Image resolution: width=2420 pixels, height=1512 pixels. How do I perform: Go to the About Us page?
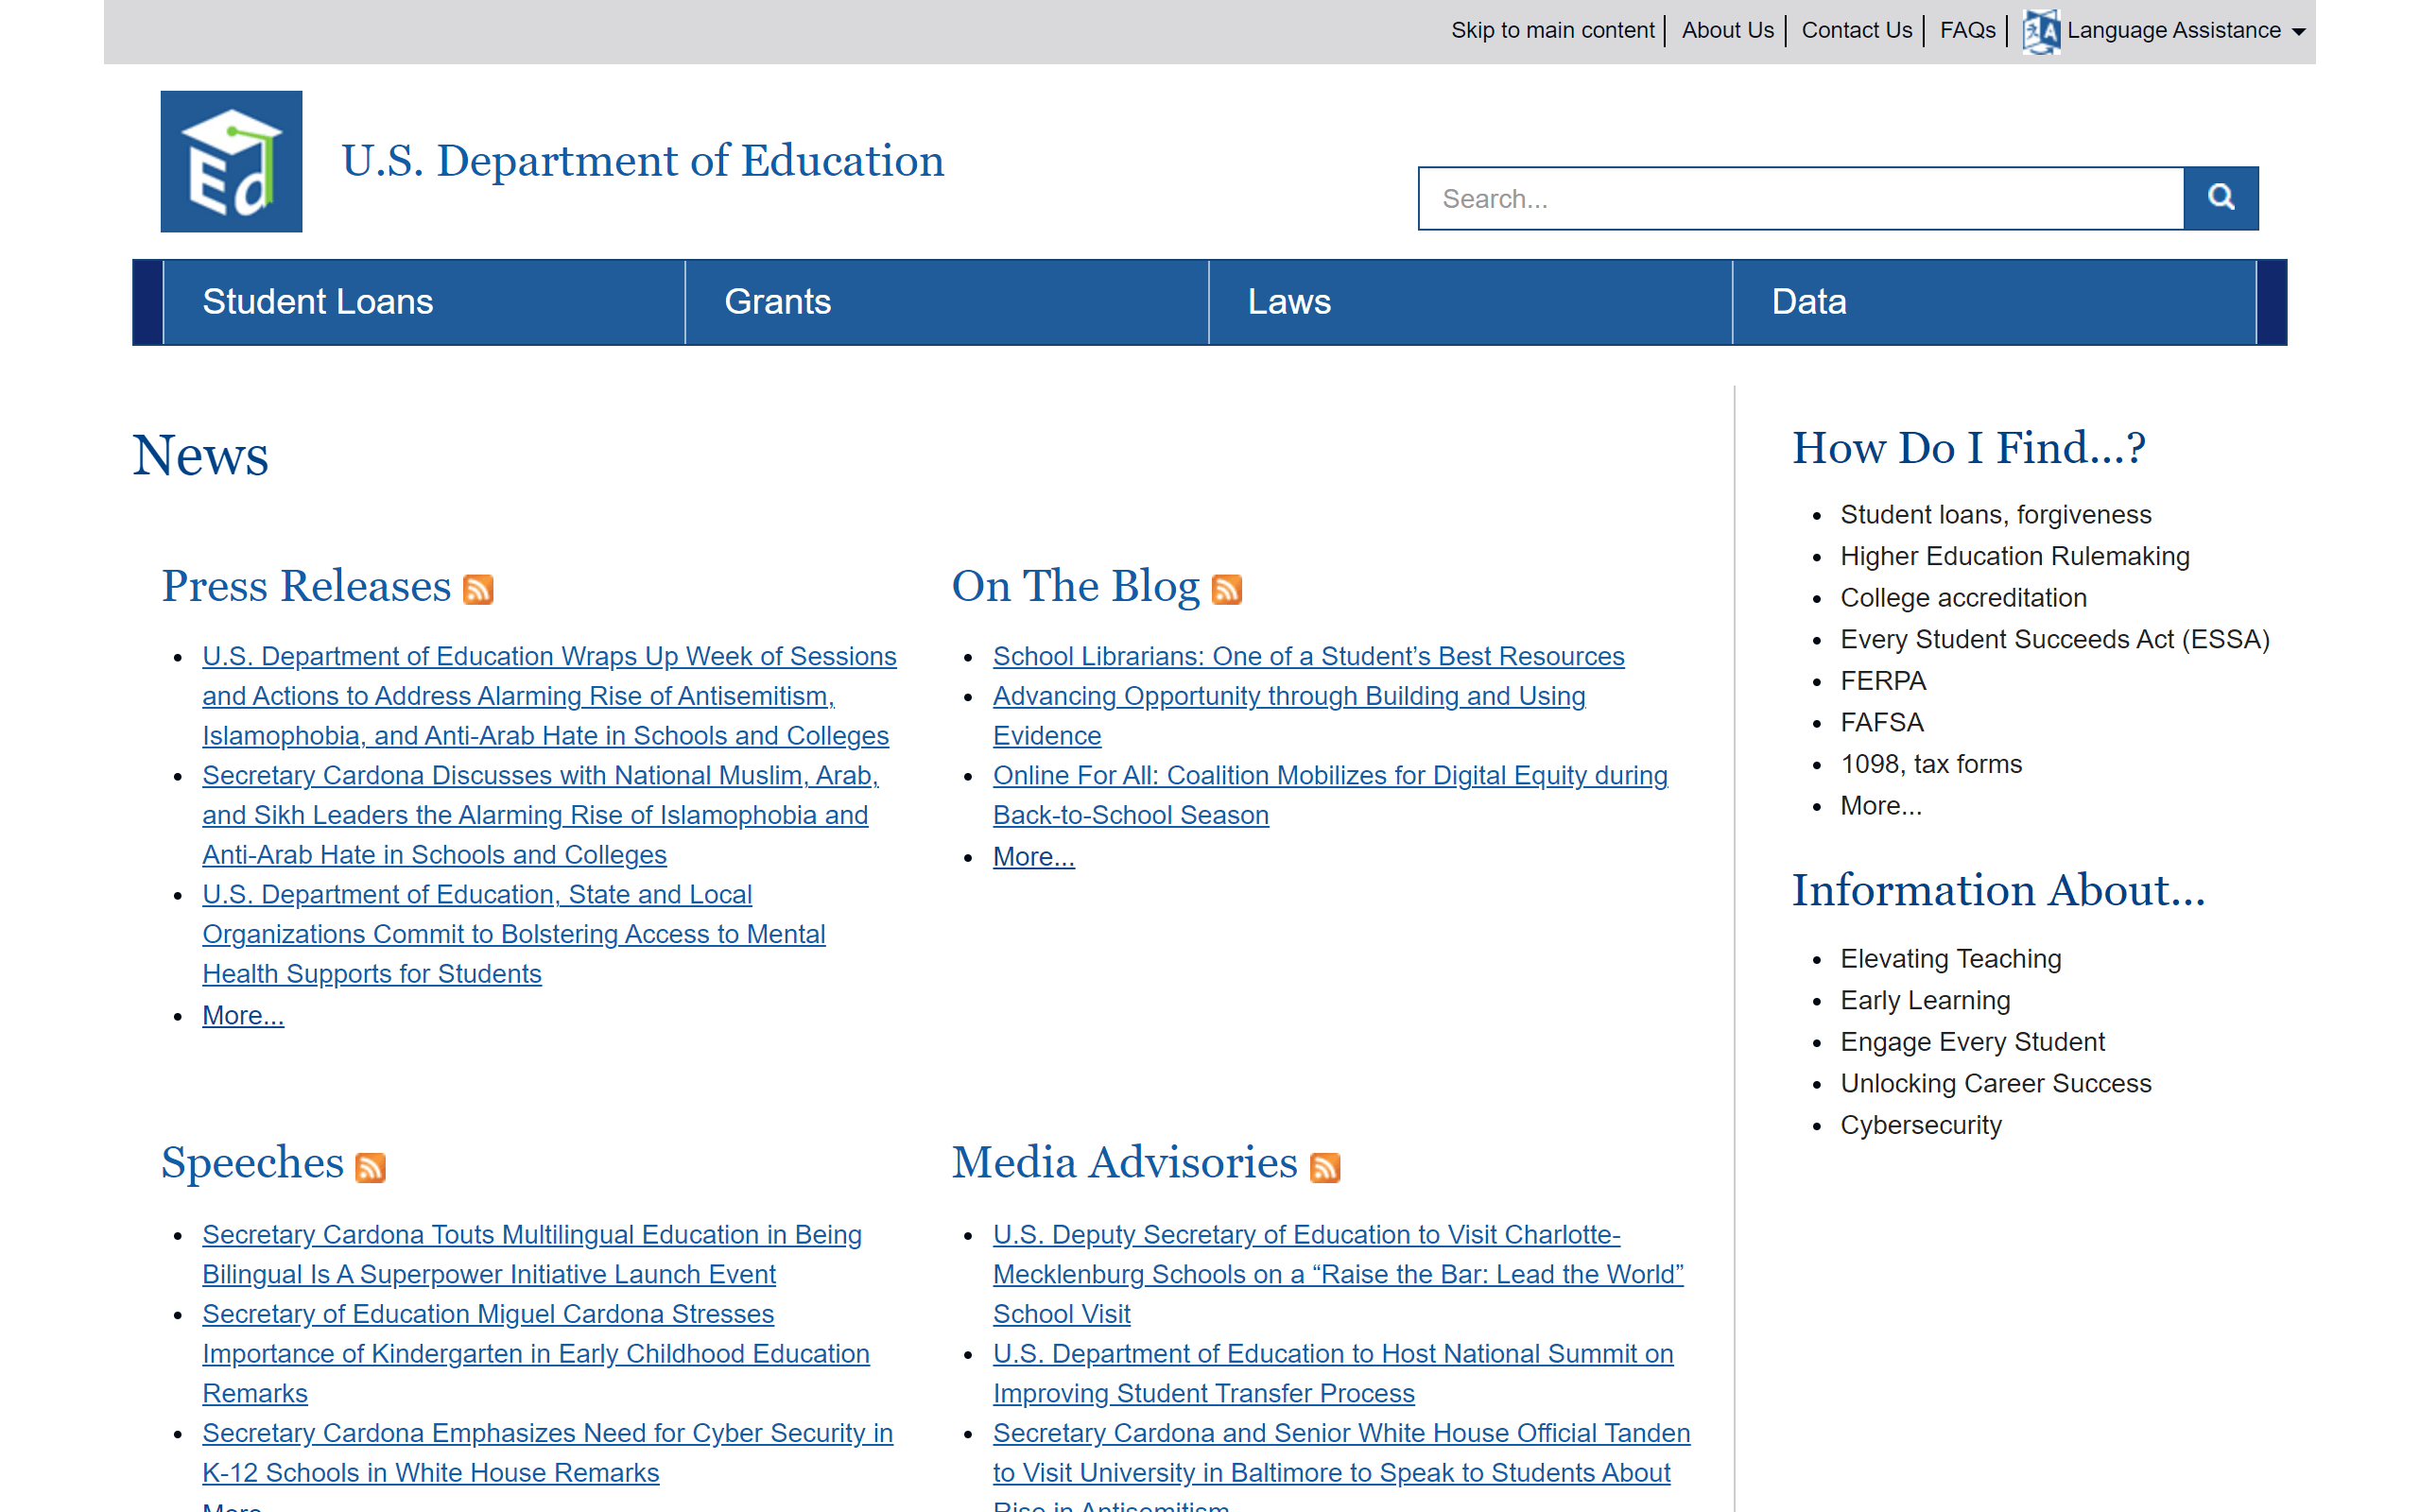(1727, 31)
